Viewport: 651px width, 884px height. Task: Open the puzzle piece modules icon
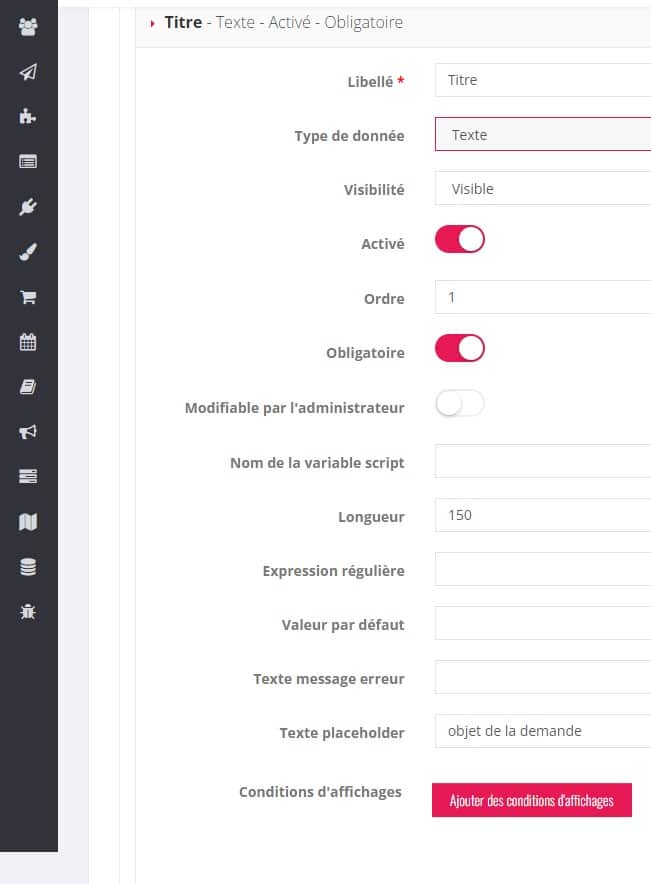click(28, 116)
